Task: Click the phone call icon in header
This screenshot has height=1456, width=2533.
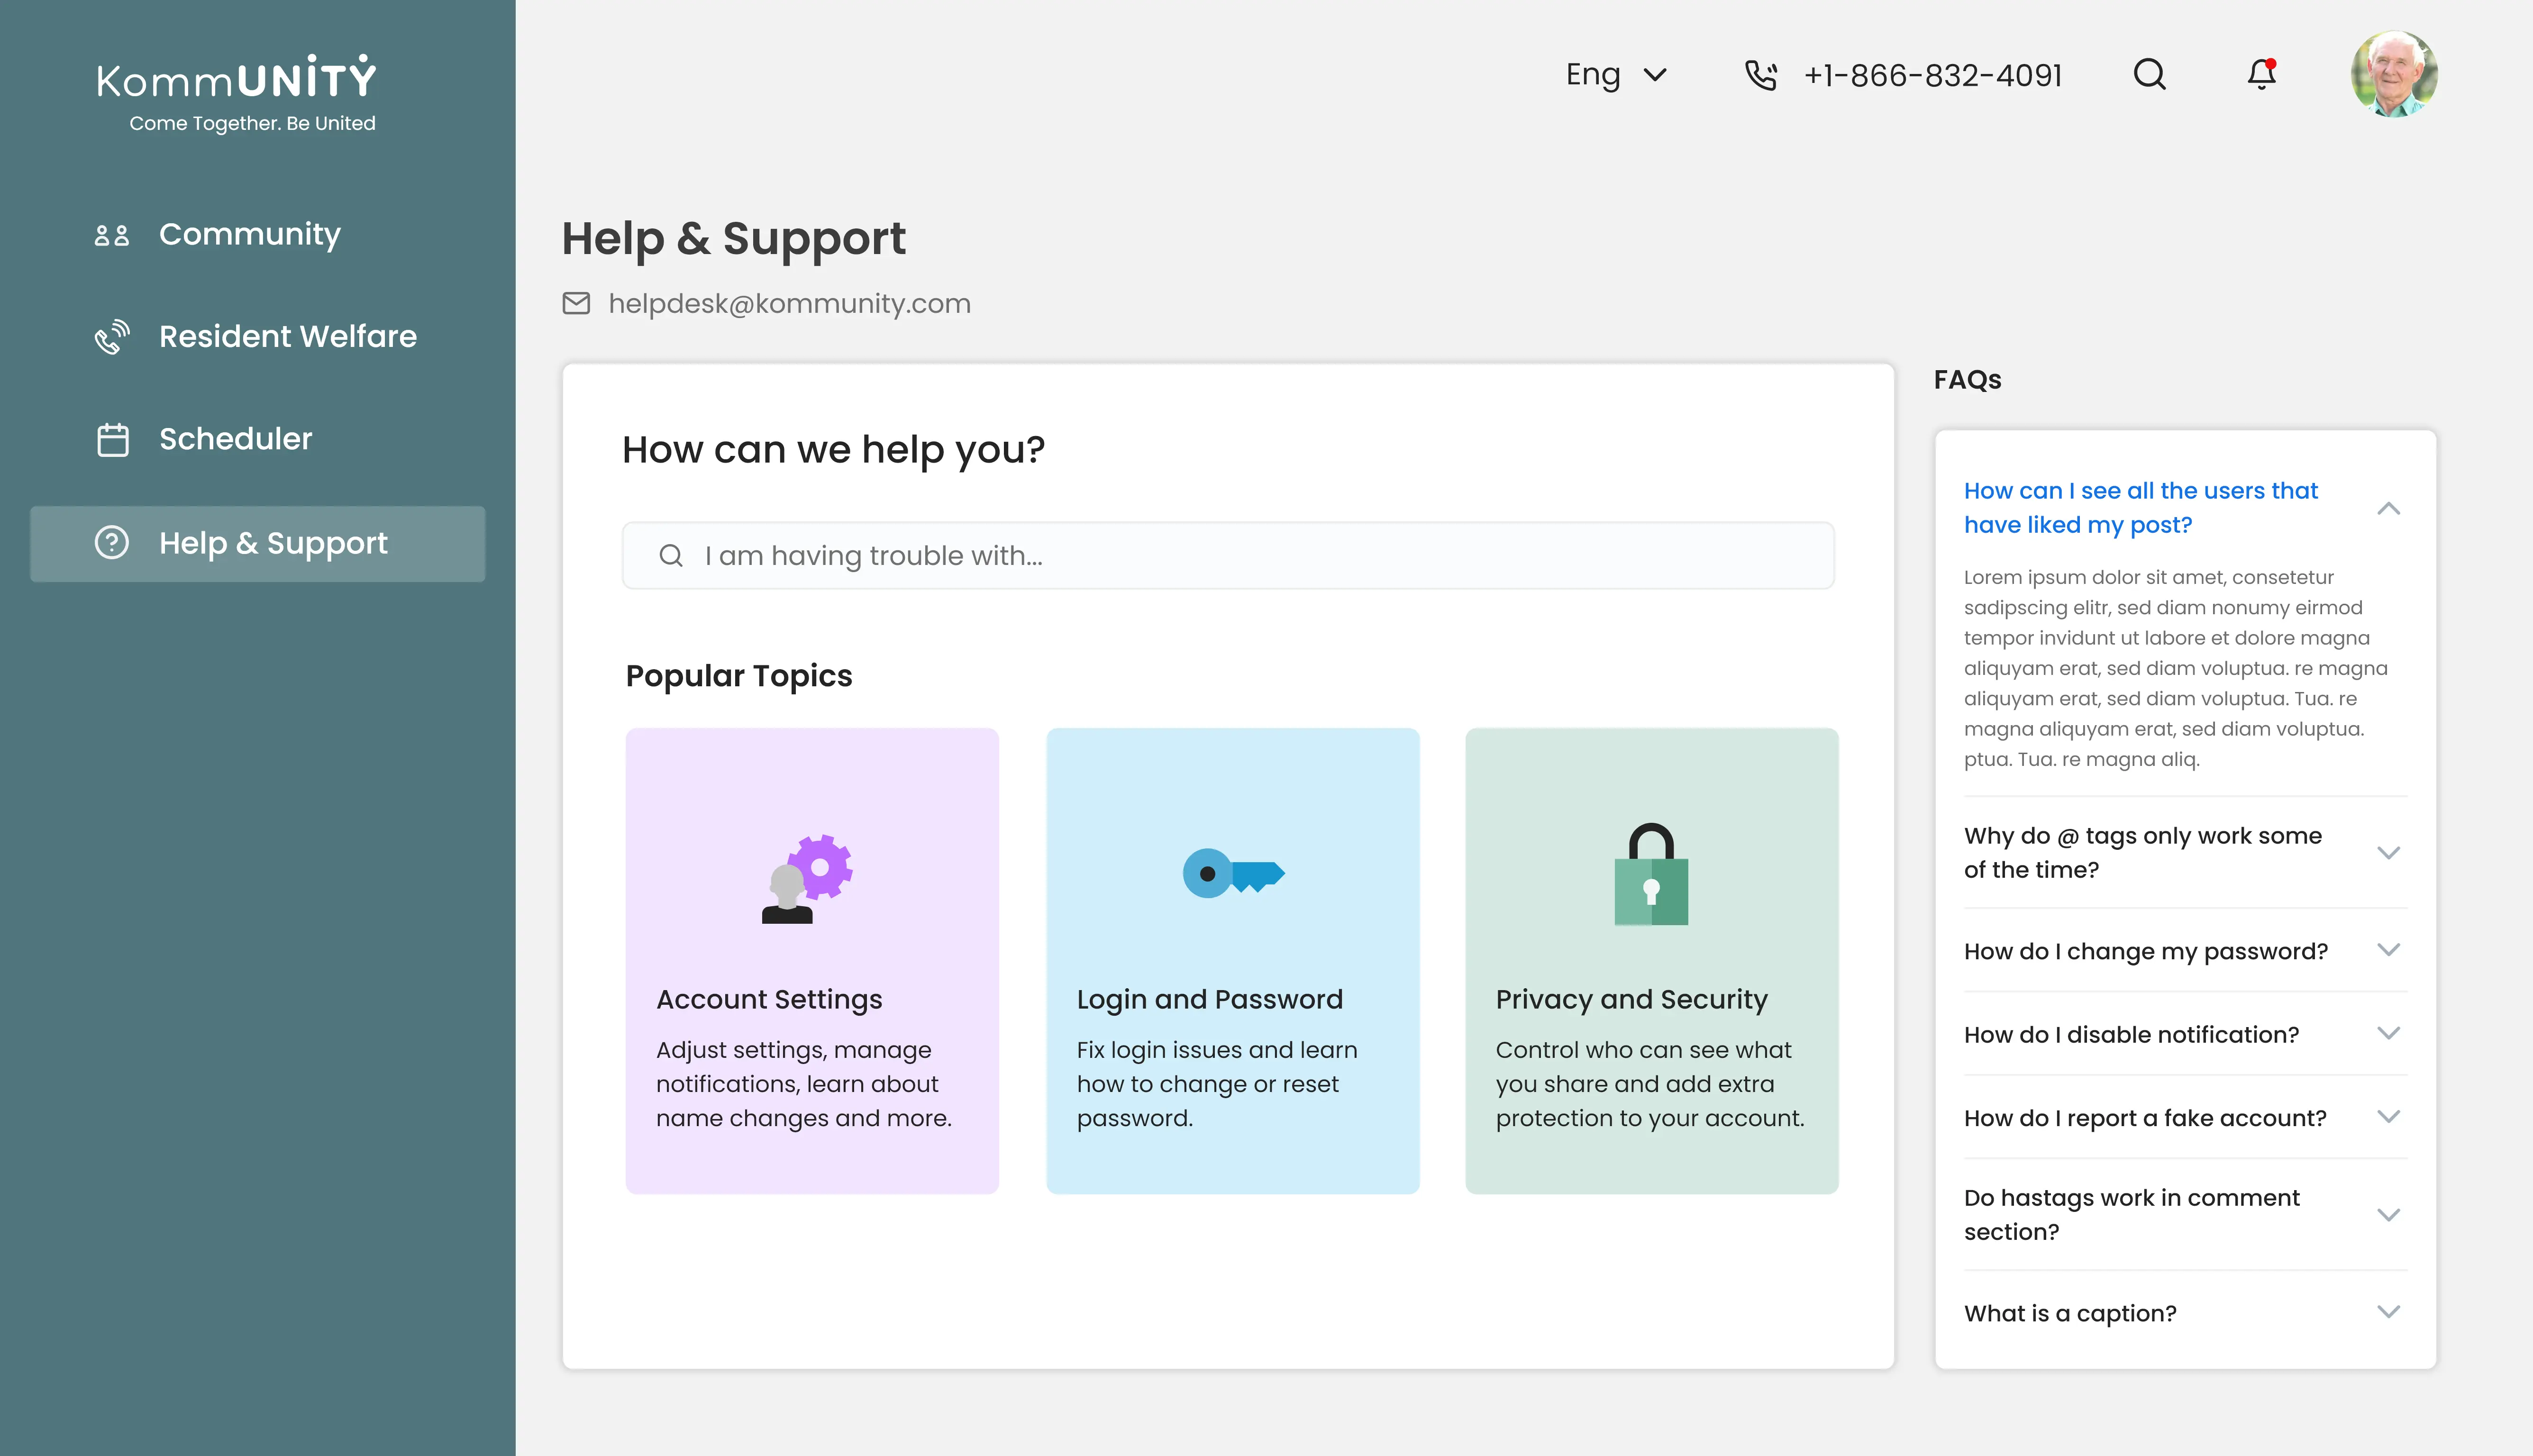Action: click(1760, 75)
